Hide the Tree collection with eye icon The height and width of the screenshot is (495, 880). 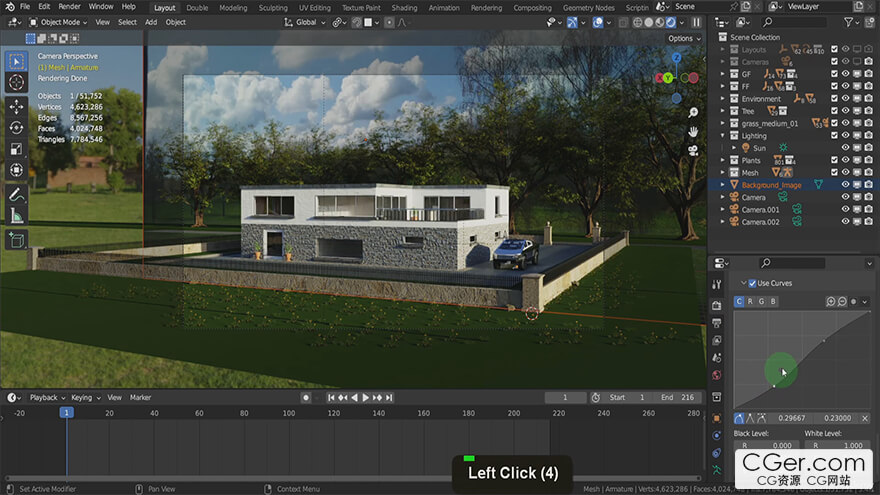[x=845, y=111]
